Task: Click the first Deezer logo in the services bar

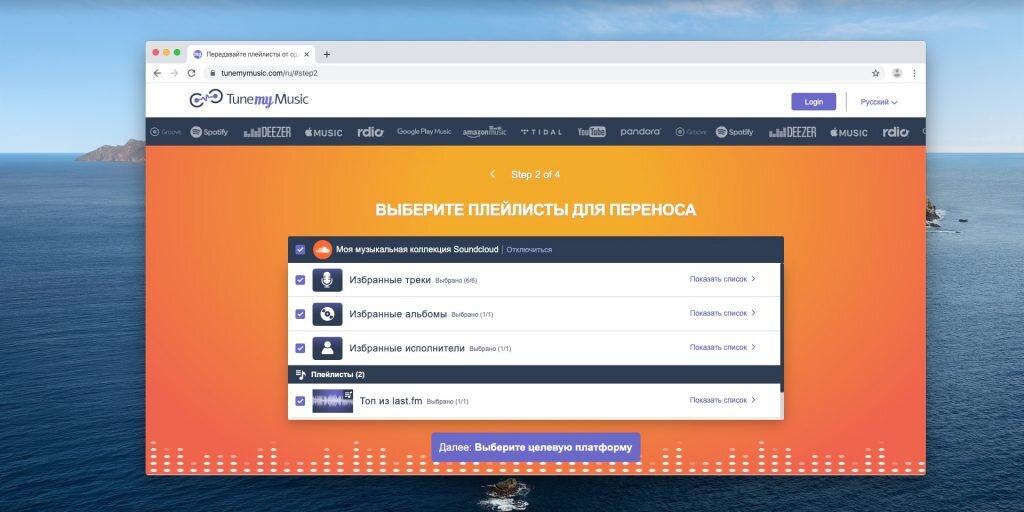Action: coord(267,132)
